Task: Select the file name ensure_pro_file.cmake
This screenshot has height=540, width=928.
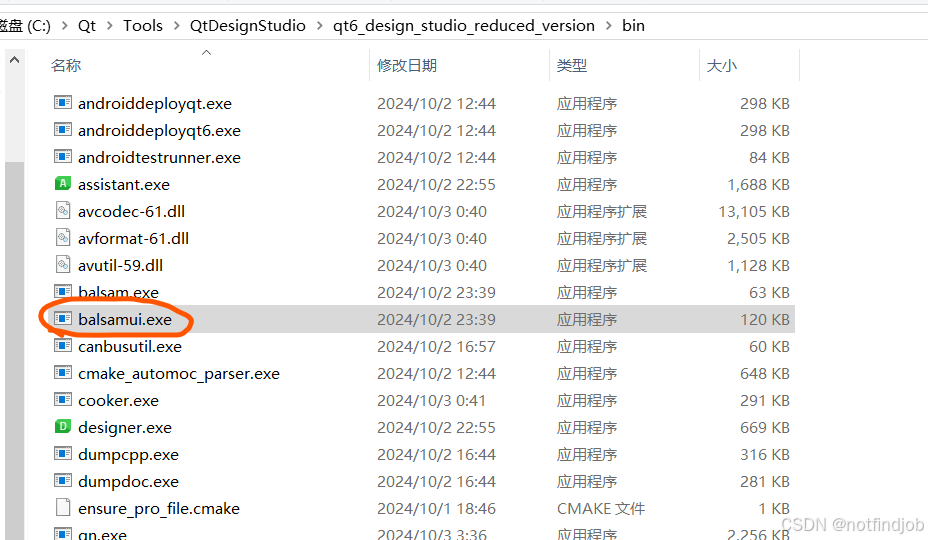Action: click(x=159, y=509)
